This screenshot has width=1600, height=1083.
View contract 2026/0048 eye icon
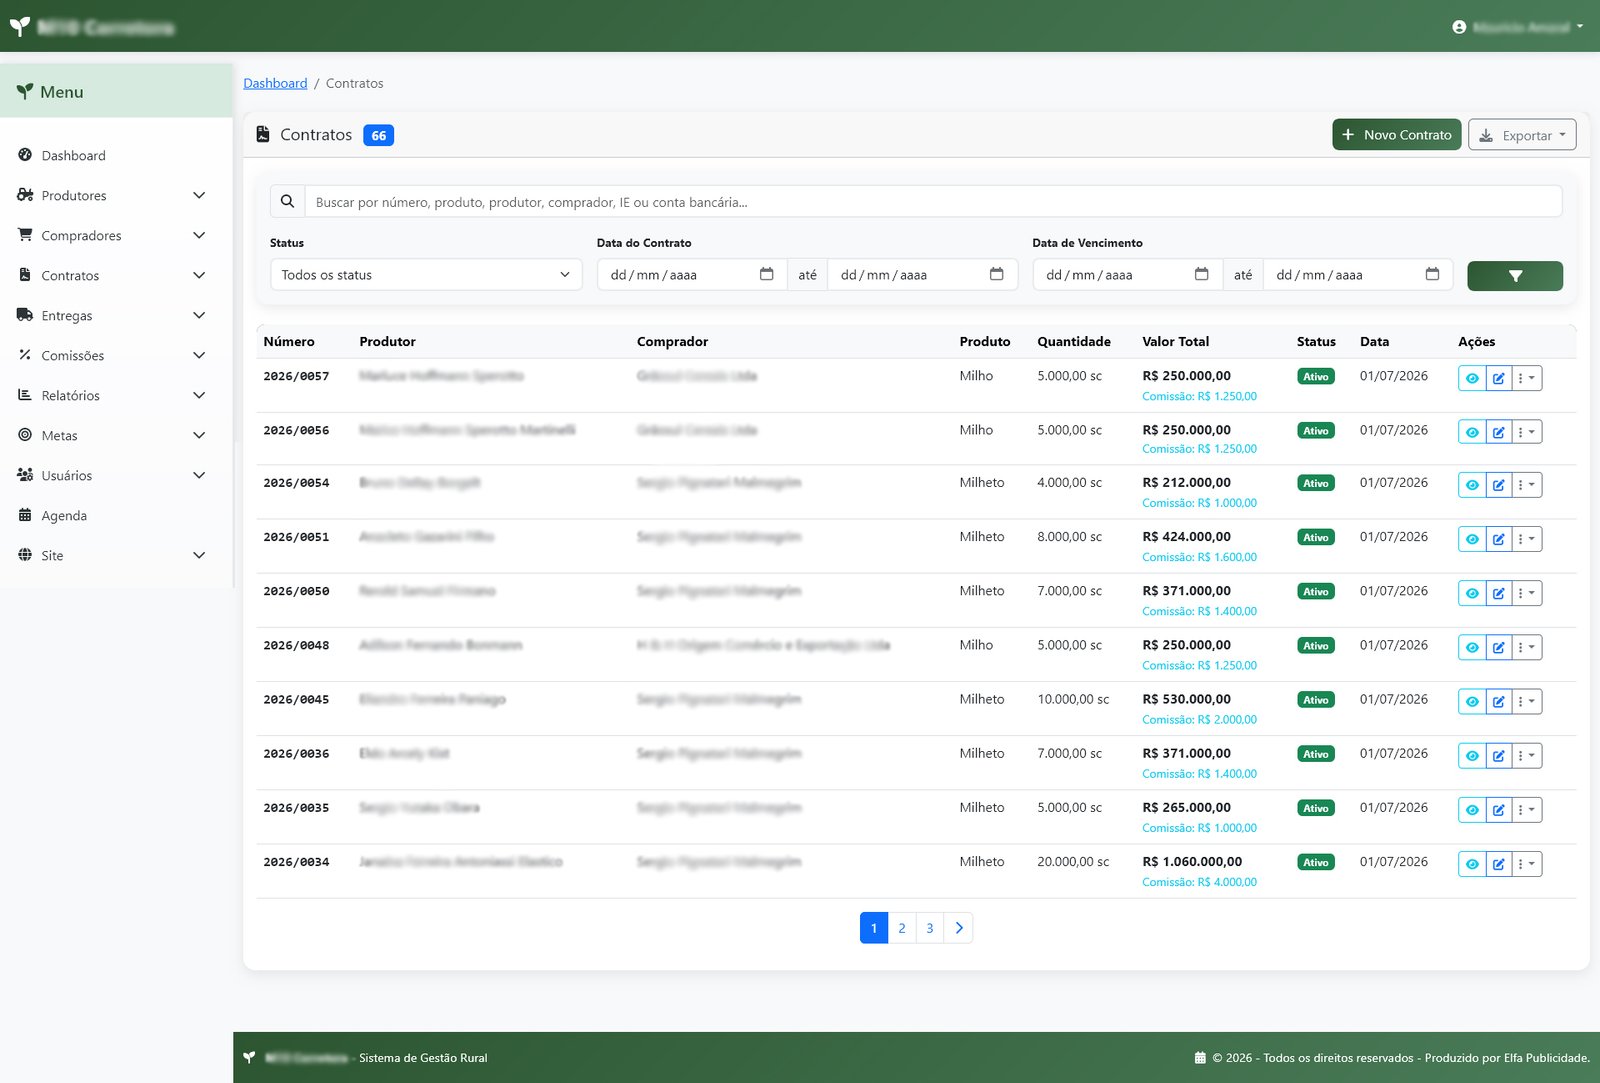(x=1472, y=647)
